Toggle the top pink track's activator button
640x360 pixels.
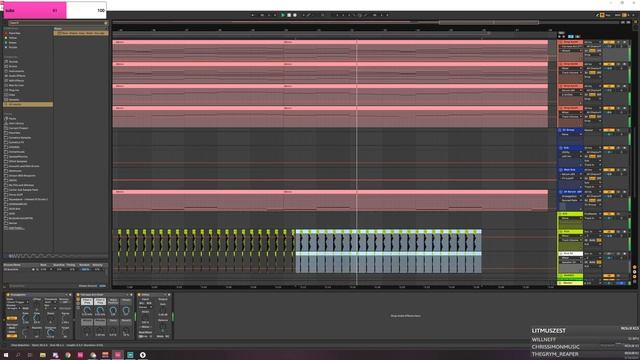coord(608,42)
